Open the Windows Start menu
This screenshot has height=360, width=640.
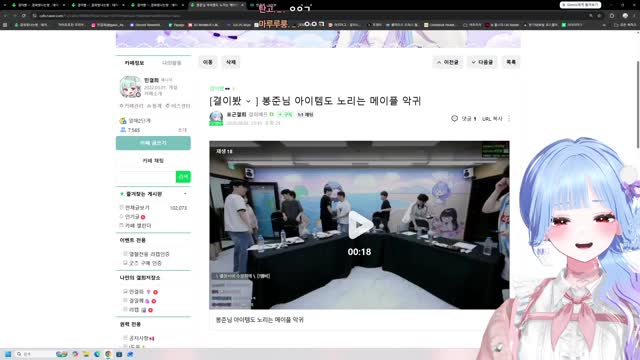click(8, 354)
